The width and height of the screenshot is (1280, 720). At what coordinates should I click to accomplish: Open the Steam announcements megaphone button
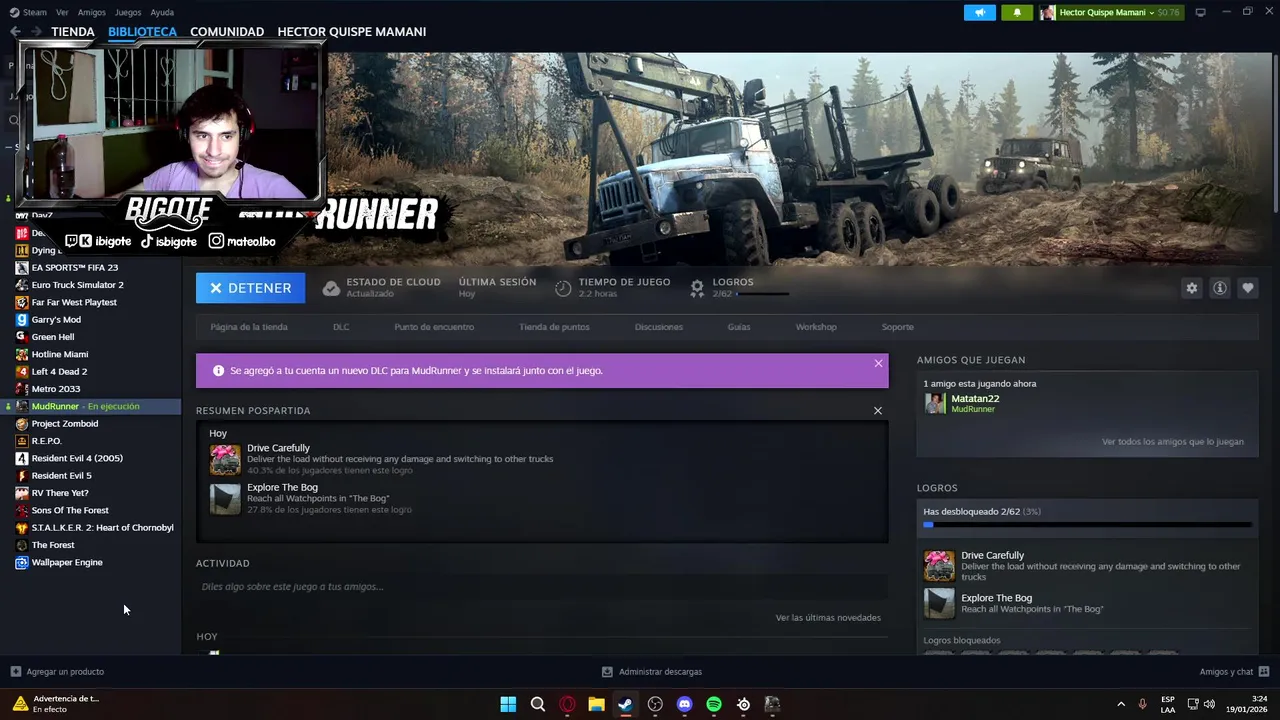pos(980,12)
